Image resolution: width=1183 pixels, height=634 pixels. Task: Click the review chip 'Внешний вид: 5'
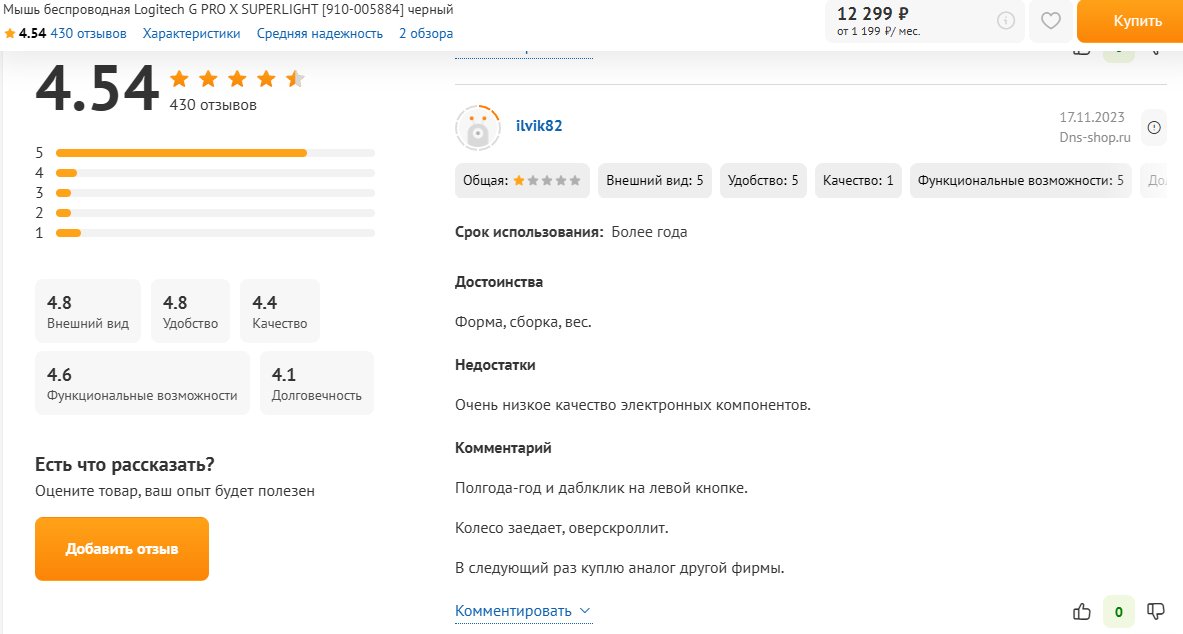coord(655,180)
